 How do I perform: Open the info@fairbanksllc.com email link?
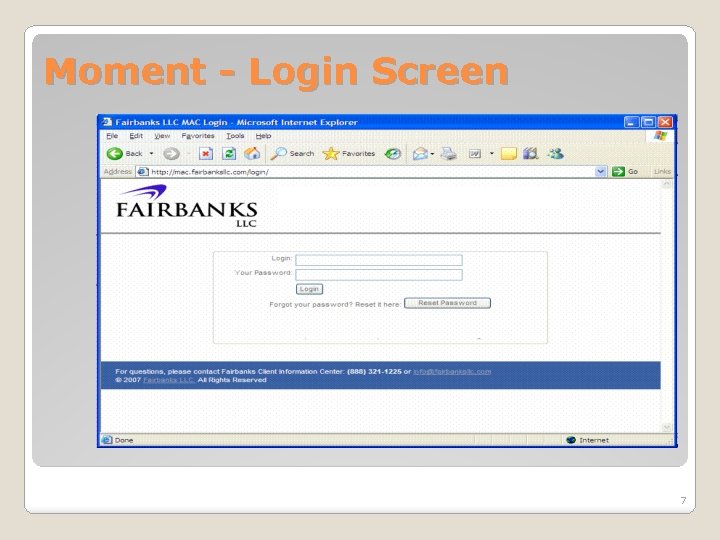click(x=452, y=371)
